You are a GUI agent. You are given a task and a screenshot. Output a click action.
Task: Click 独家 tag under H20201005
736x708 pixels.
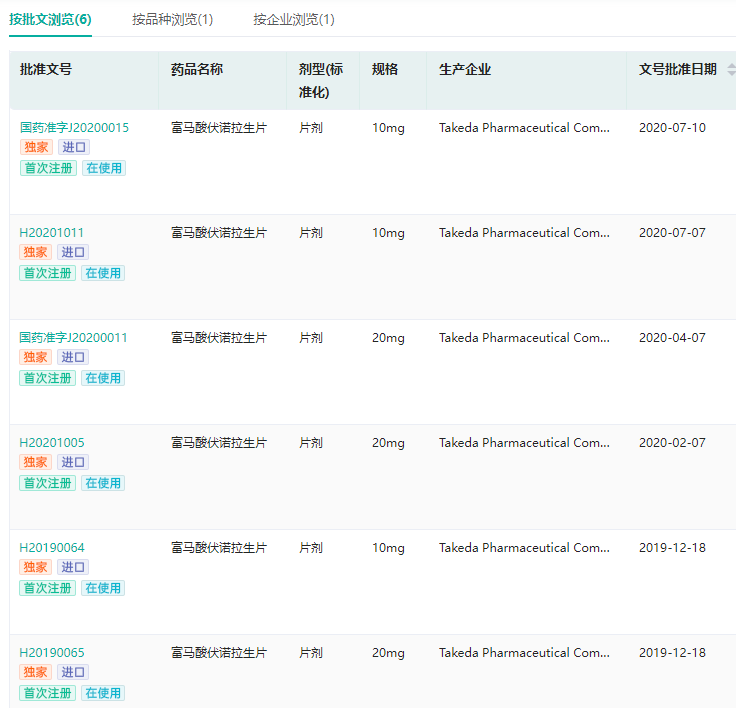[35, 462]
